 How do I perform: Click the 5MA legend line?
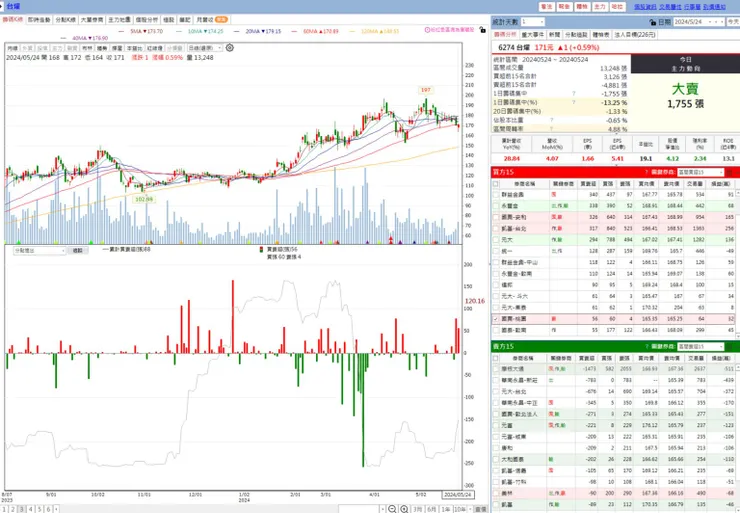click(x=140, y=31)
